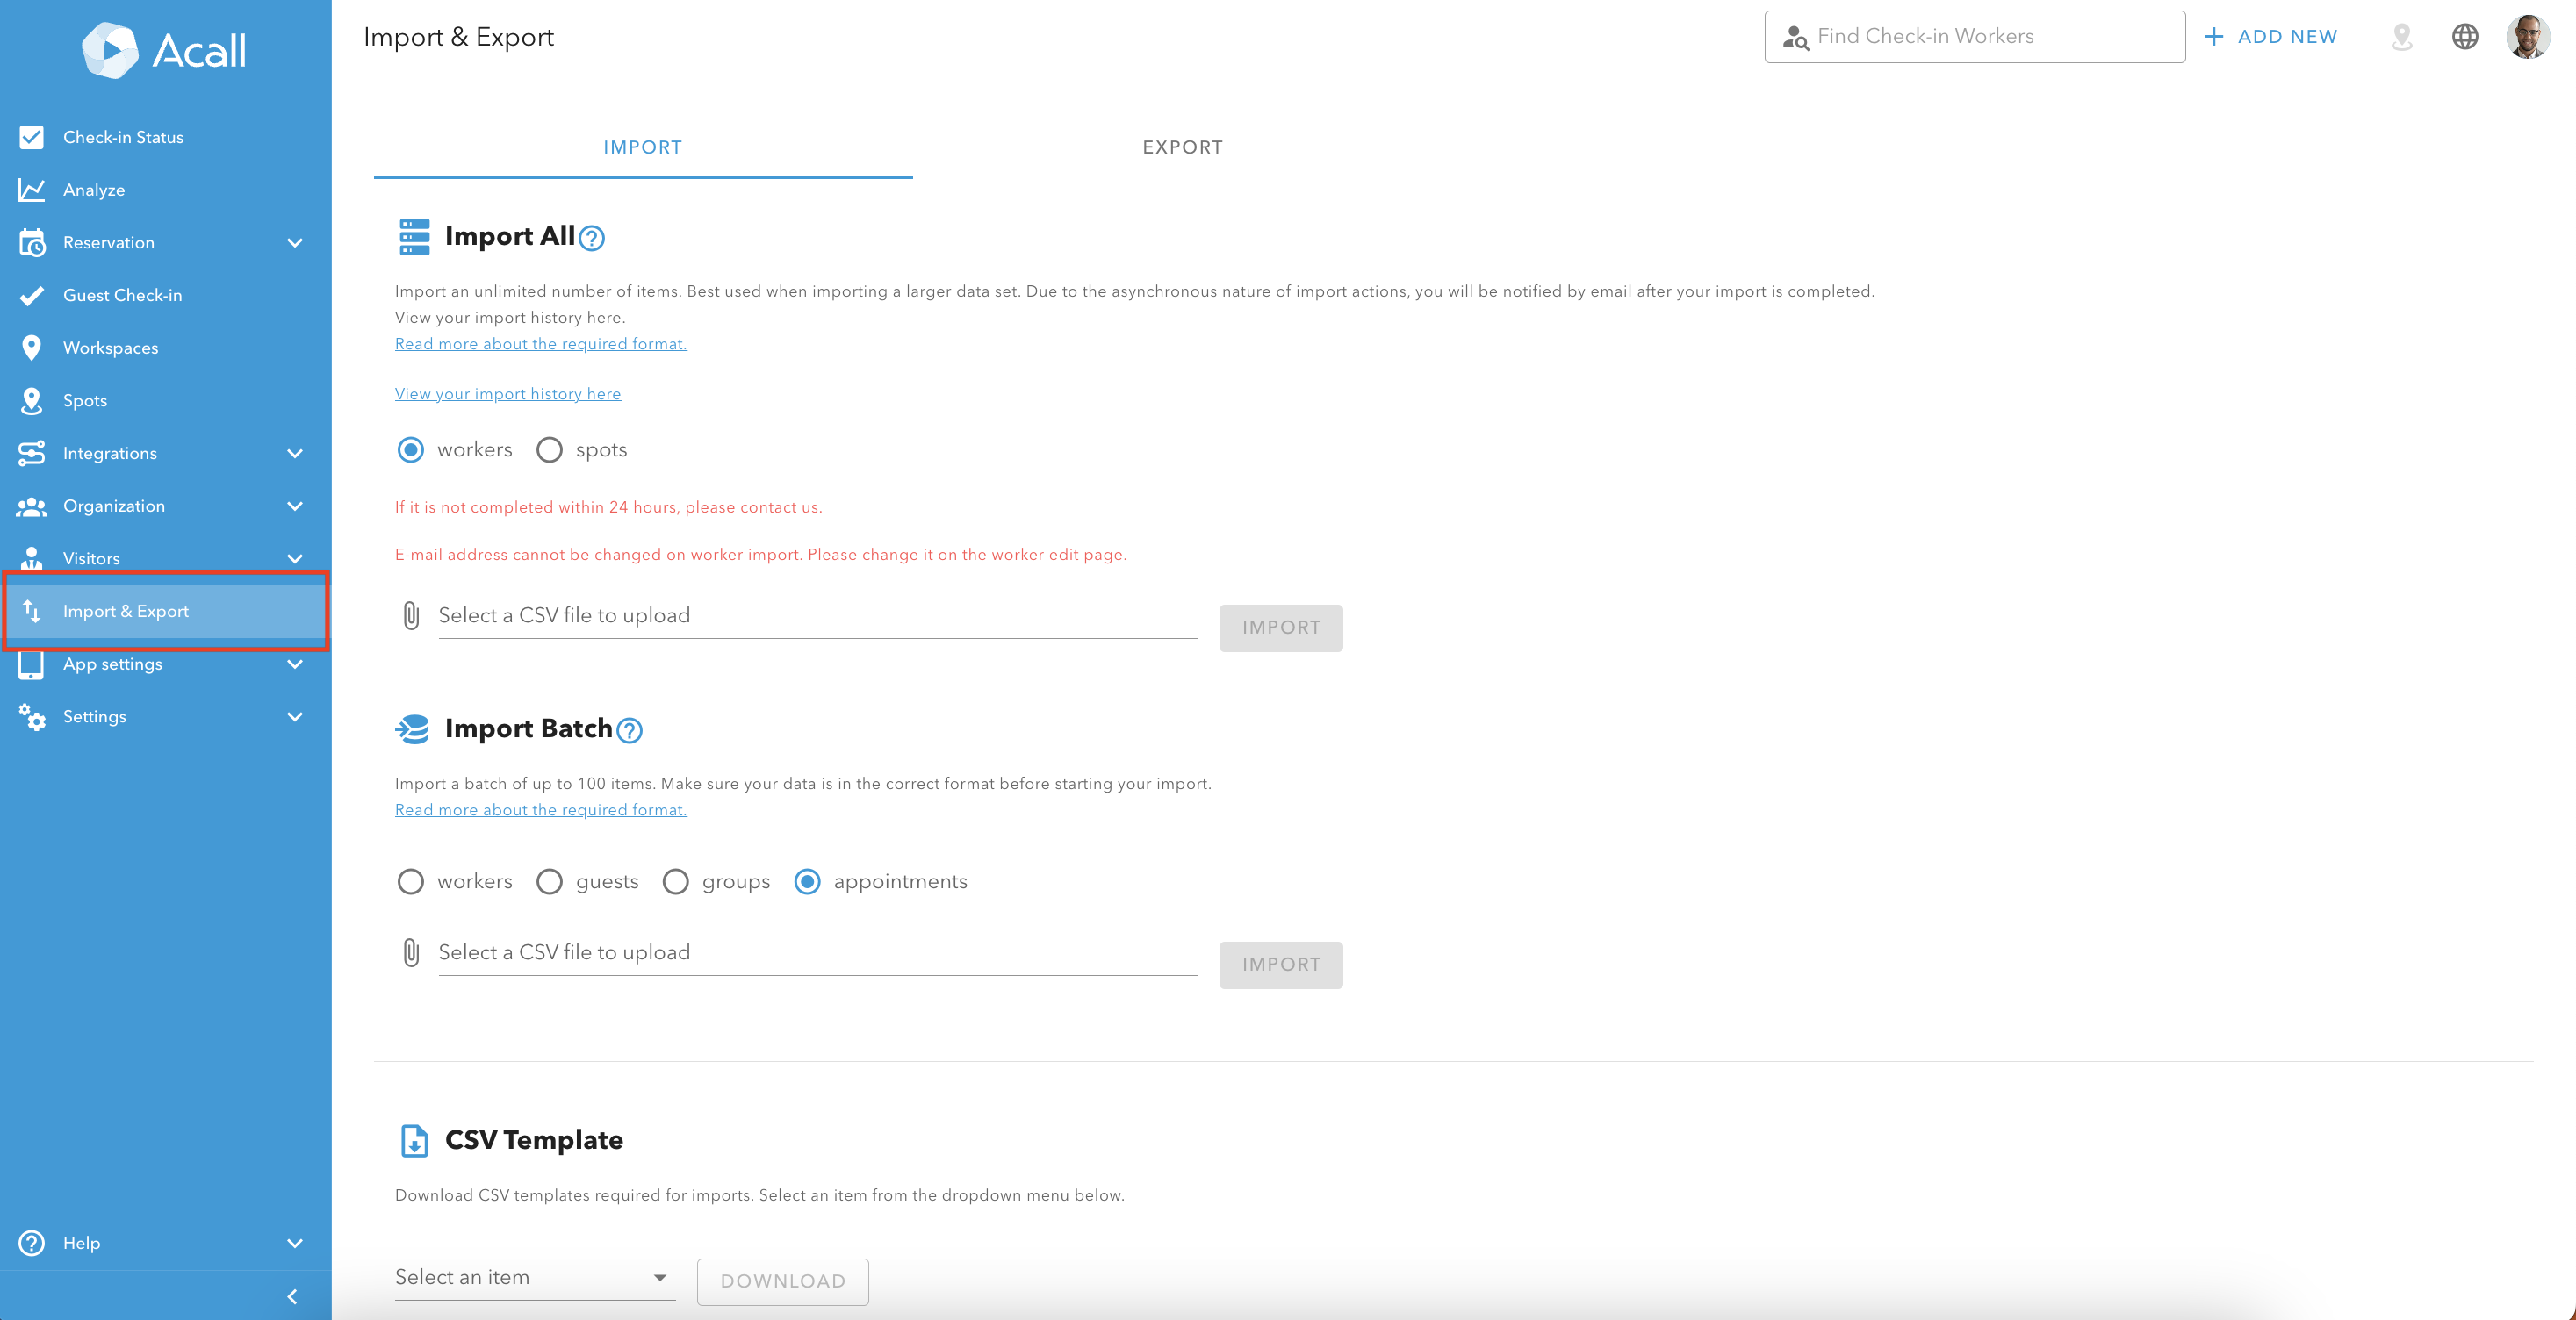Select groups radio in Import Batch
The height and width of the screenshot is (1320, 2576).
pos(676,881)
